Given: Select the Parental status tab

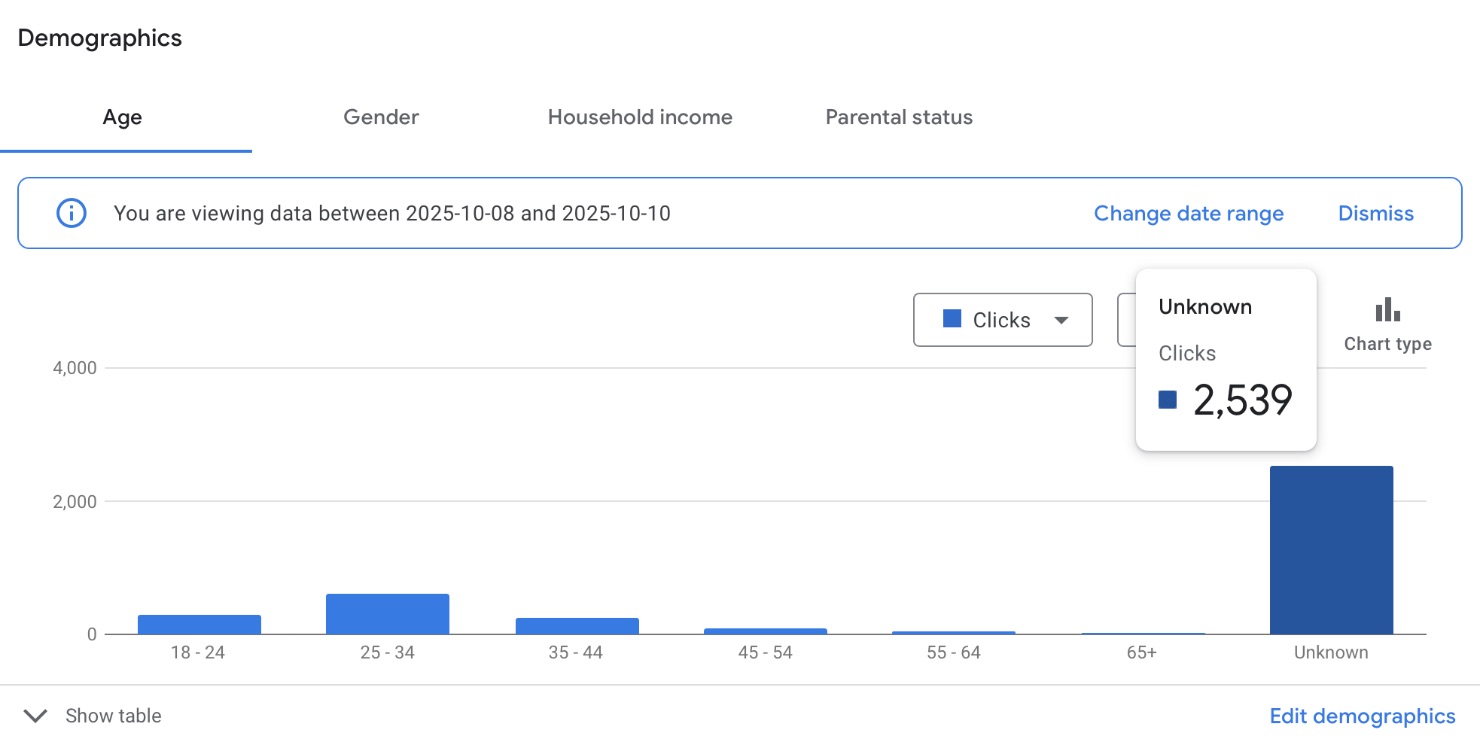Looking at the screenshot, I should 899,118.
